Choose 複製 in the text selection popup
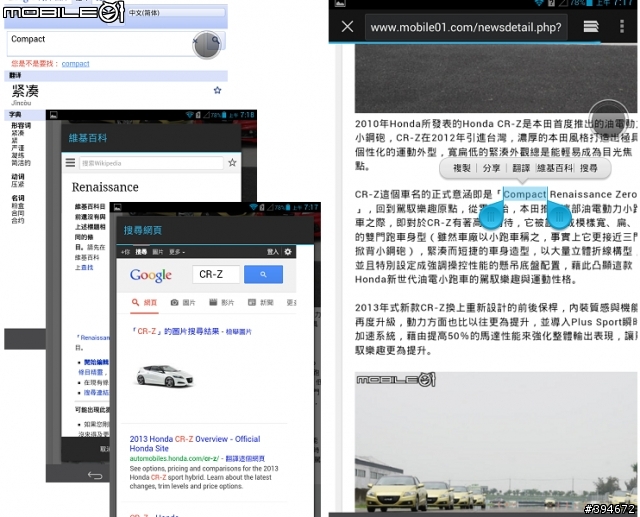The width and height of the screenshot is (640, 517). coord(462,168)
